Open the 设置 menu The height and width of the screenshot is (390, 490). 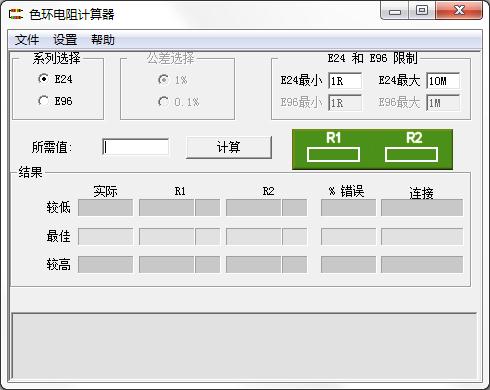pyautogui.click(x=65, y=40)
